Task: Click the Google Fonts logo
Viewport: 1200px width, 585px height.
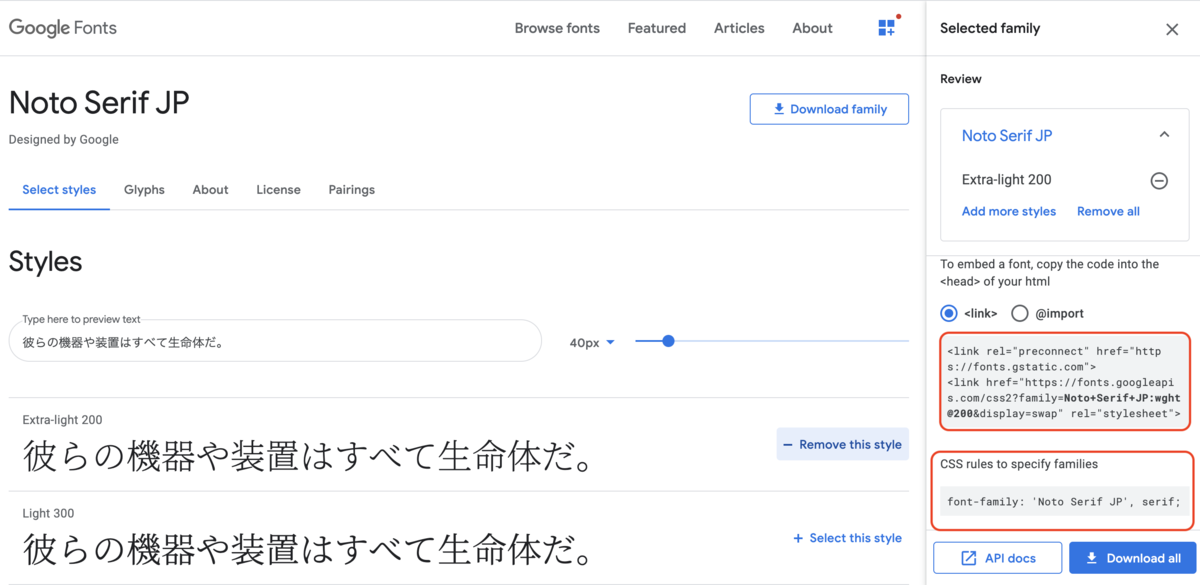Action: 63,28
